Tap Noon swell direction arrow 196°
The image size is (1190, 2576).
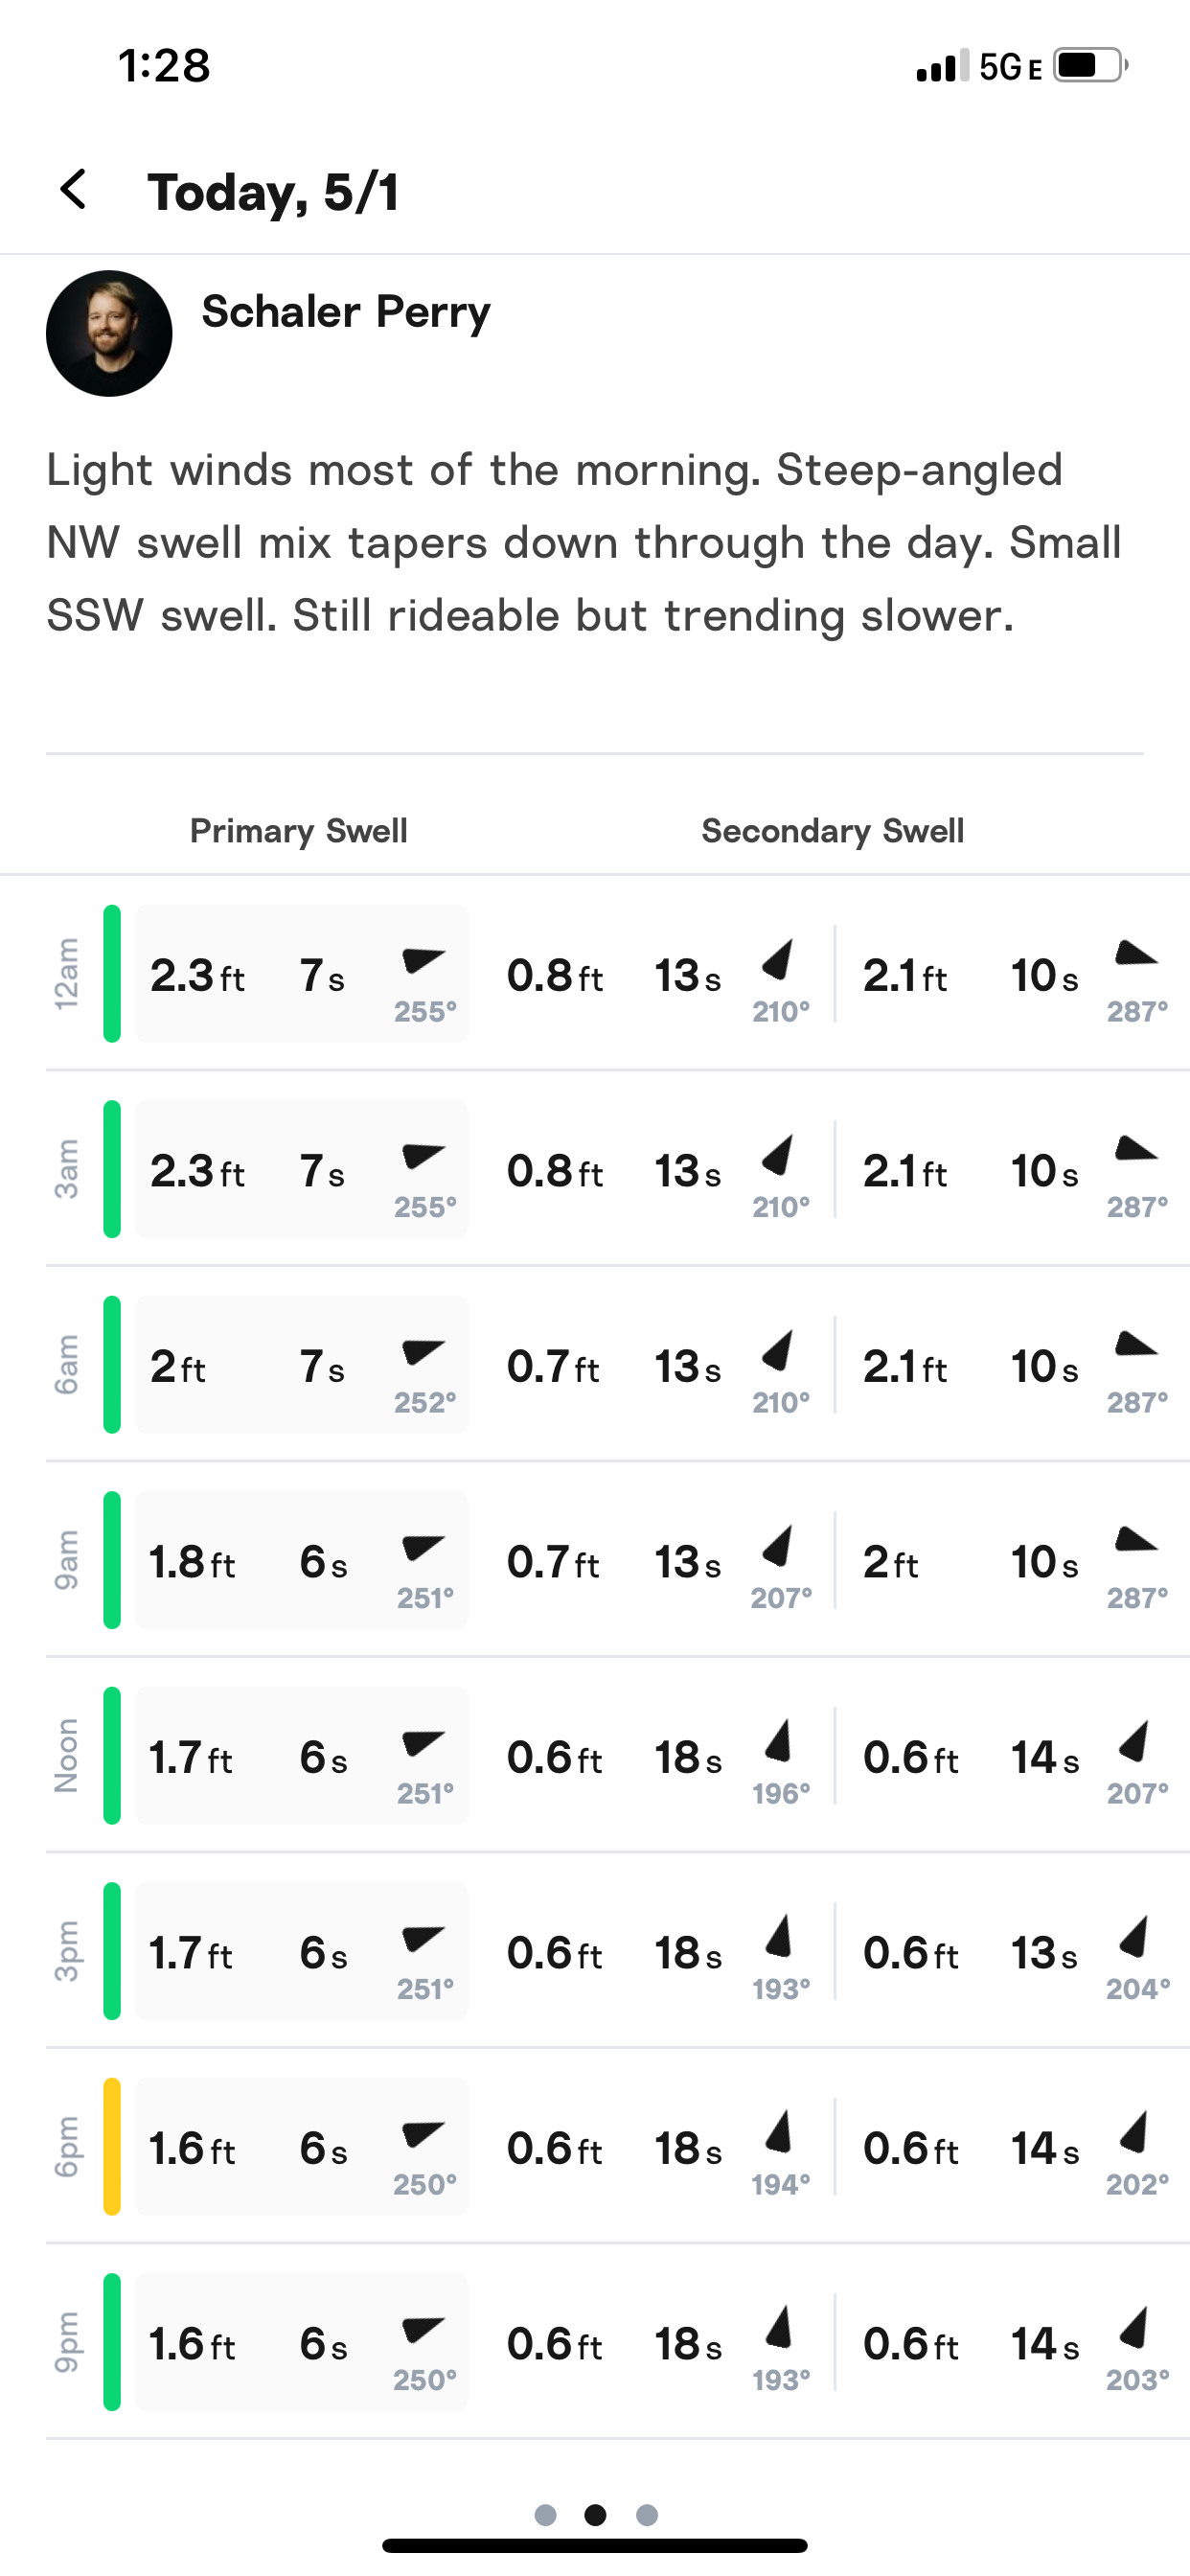778,1741
